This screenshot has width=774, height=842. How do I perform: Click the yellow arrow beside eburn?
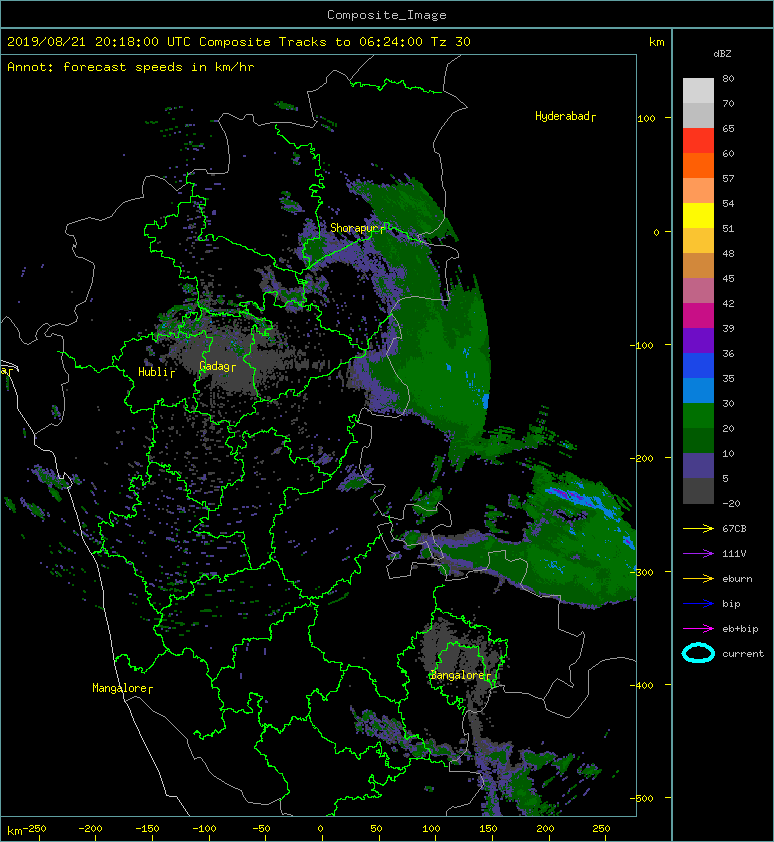(x=698, y=579)
